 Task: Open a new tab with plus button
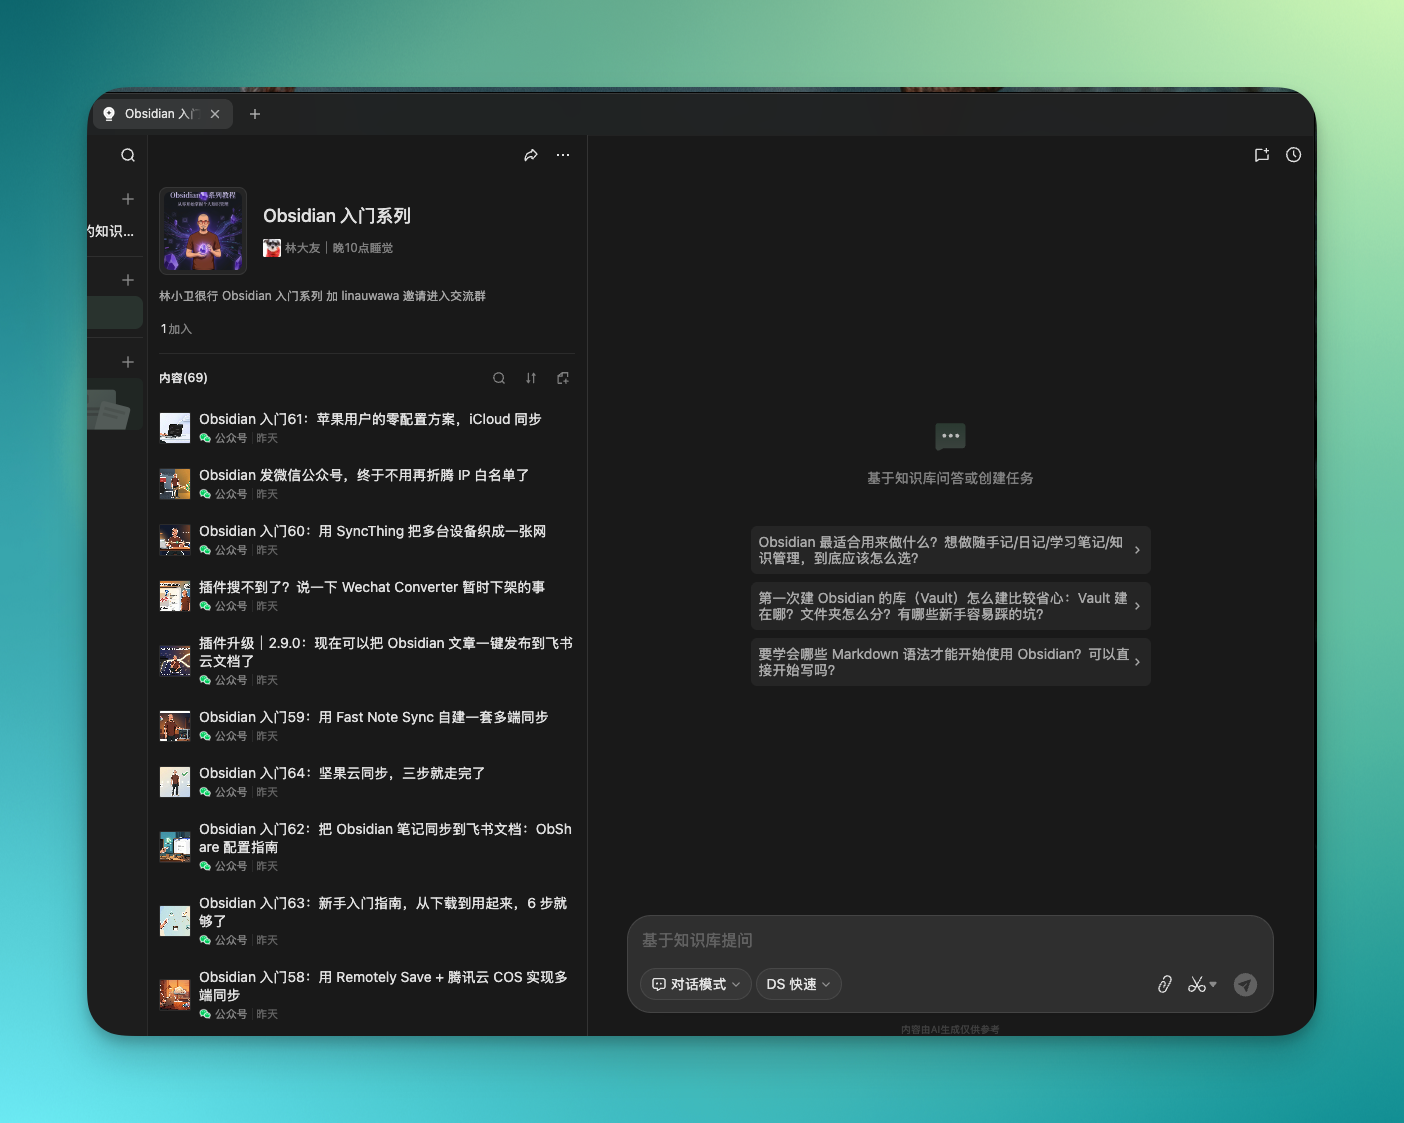255,114
